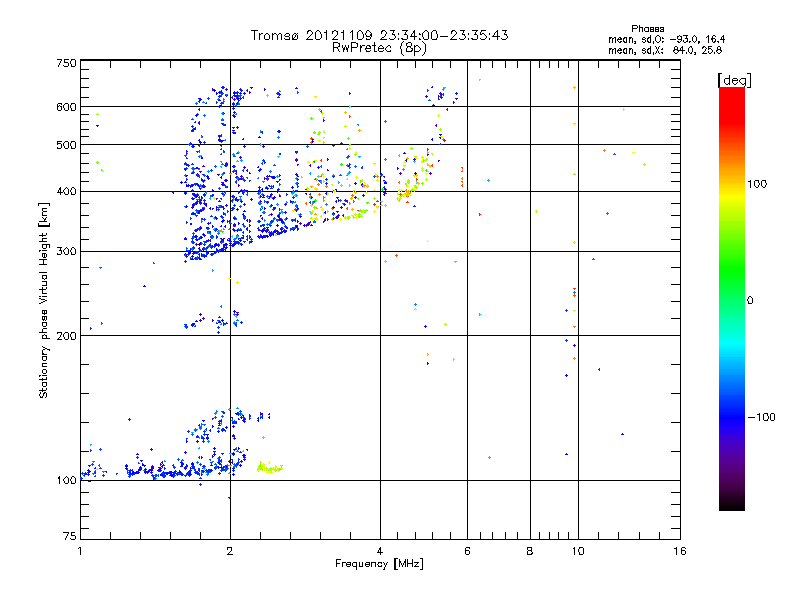Click the x-axis tick label '16'
Screen dimensions: 800x600
pos(680,551)
